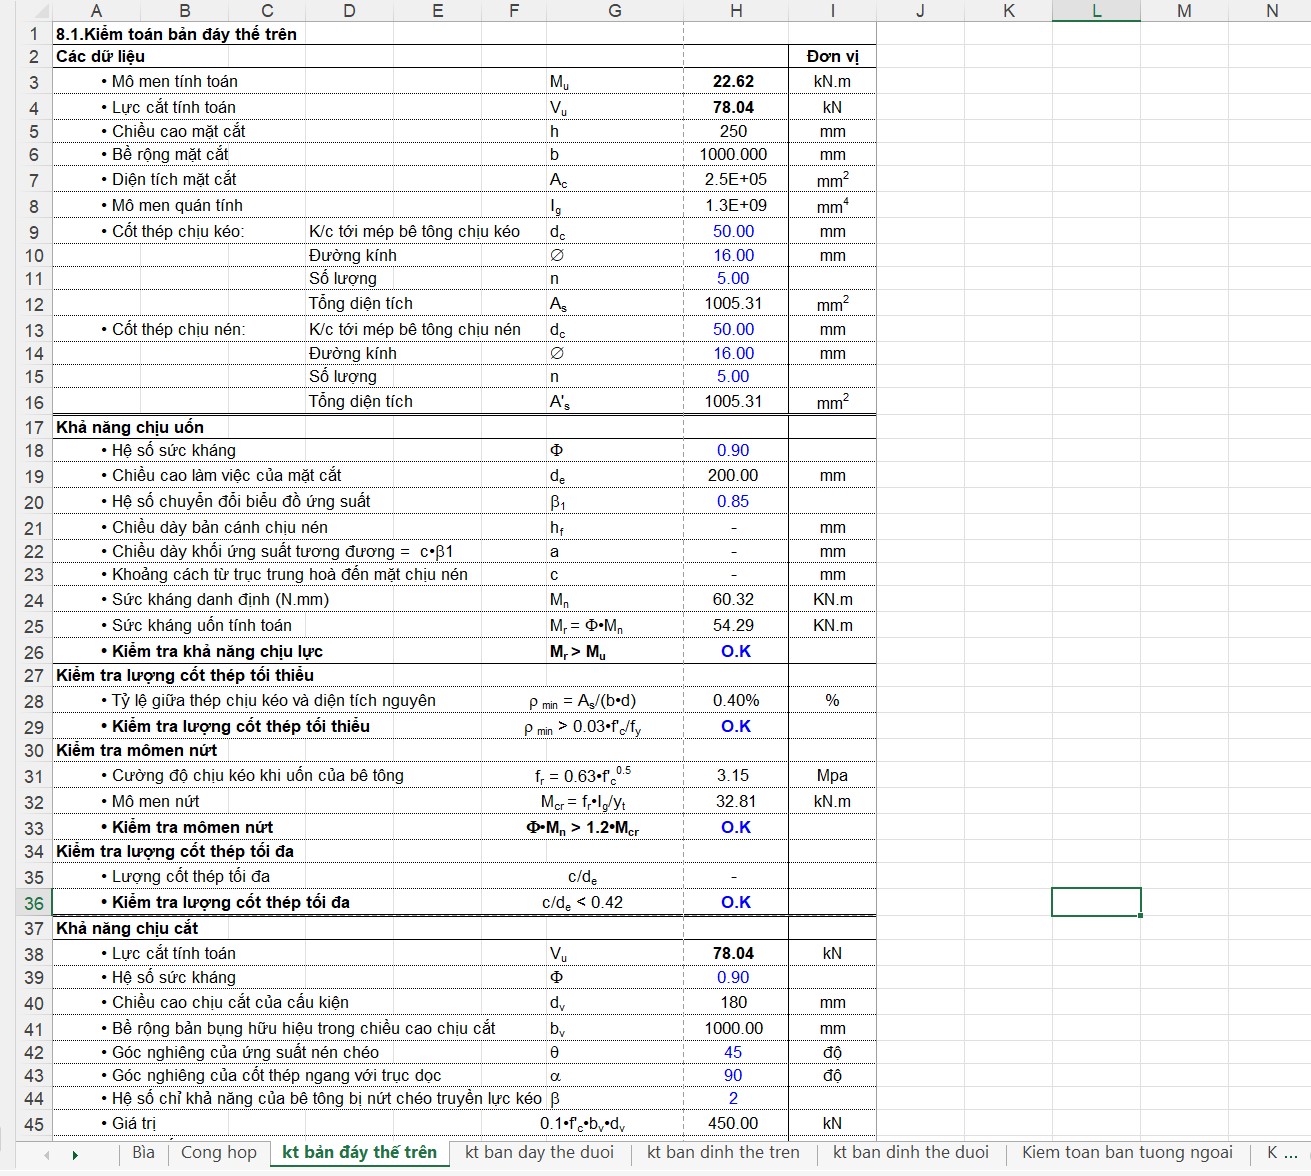The width and height of the screenshot is (1311, 1176).
Task: Click the ratio value 0.40%
Action: click(x=736, y=700)
